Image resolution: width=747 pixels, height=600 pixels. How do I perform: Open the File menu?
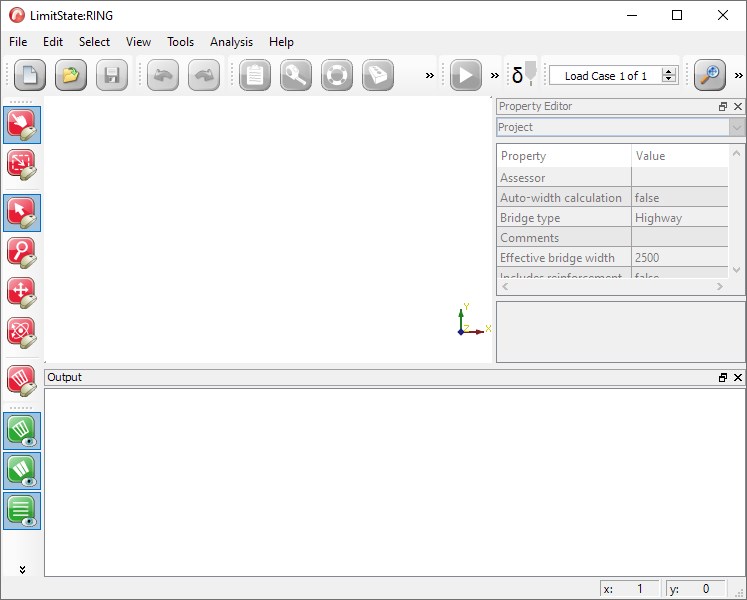click(18, 42)
